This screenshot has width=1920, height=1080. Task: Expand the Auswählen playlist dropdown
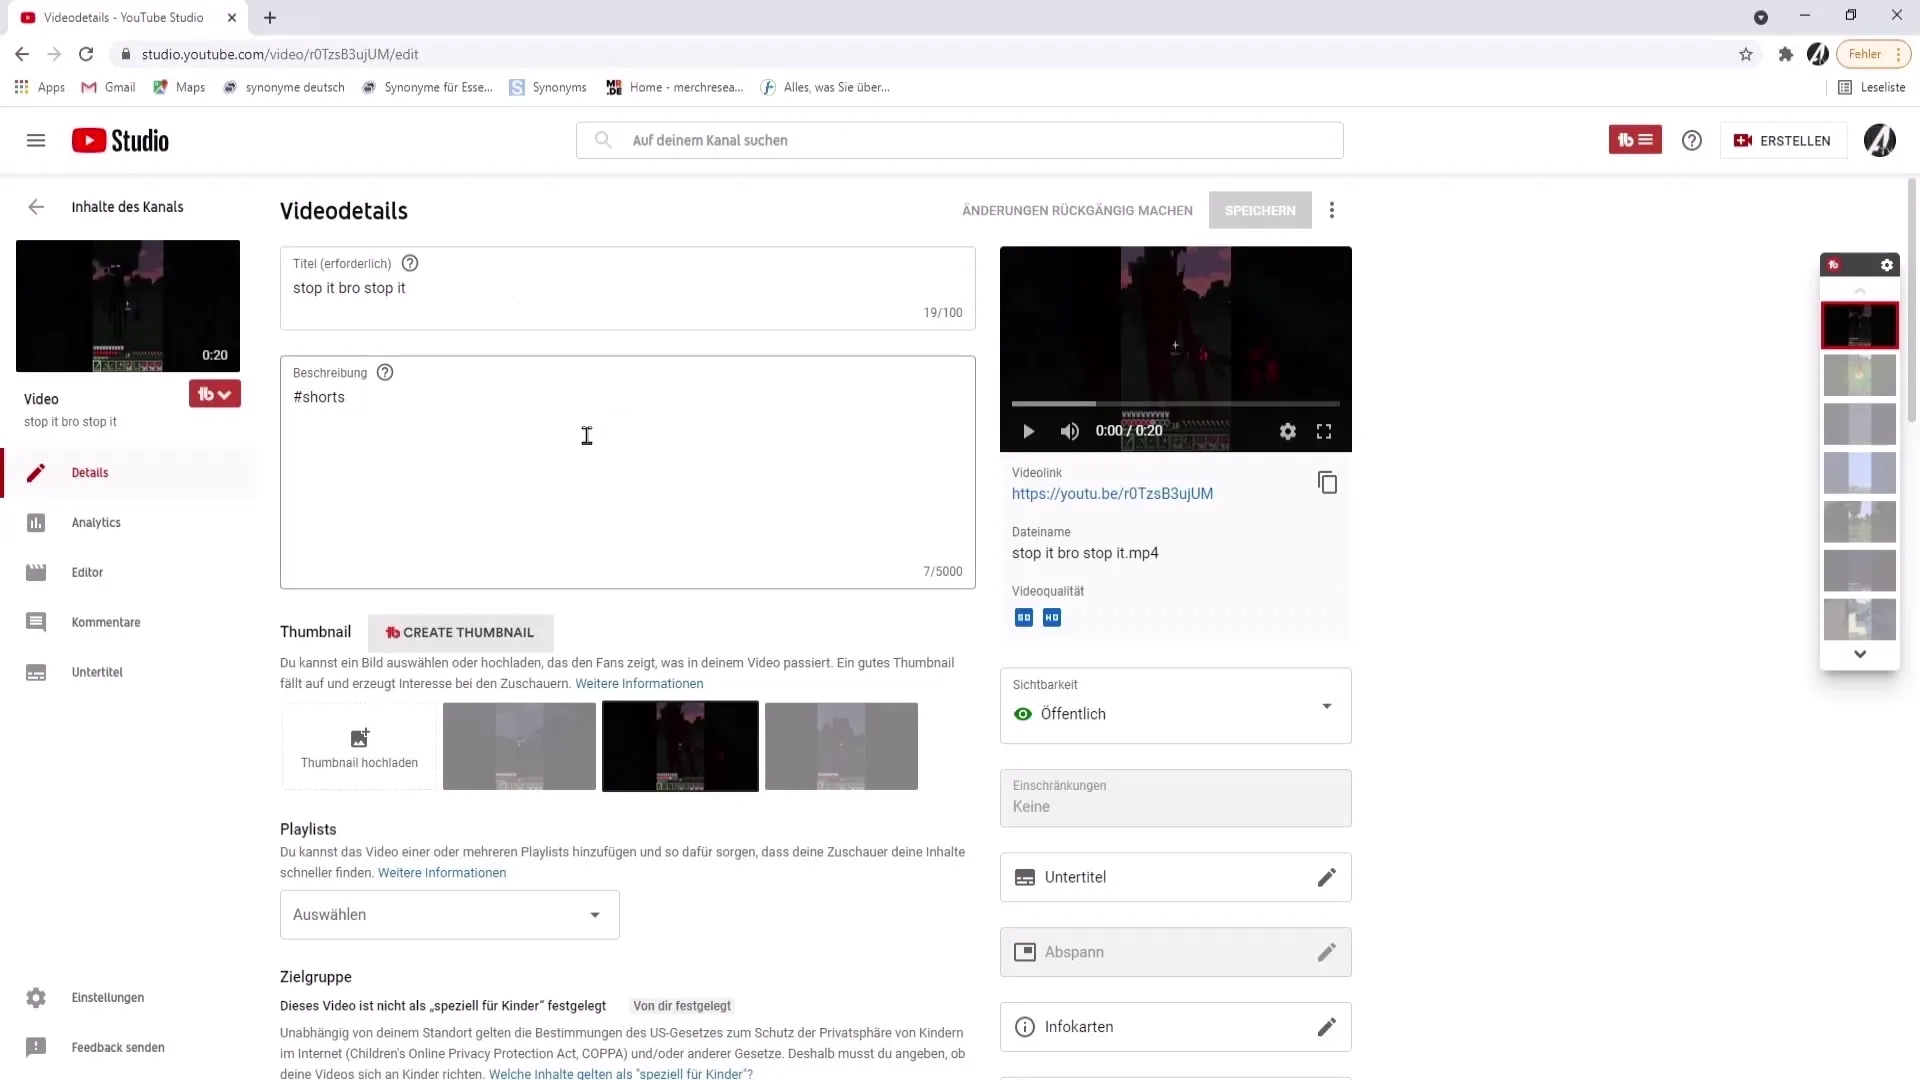[x=449, y=915]
